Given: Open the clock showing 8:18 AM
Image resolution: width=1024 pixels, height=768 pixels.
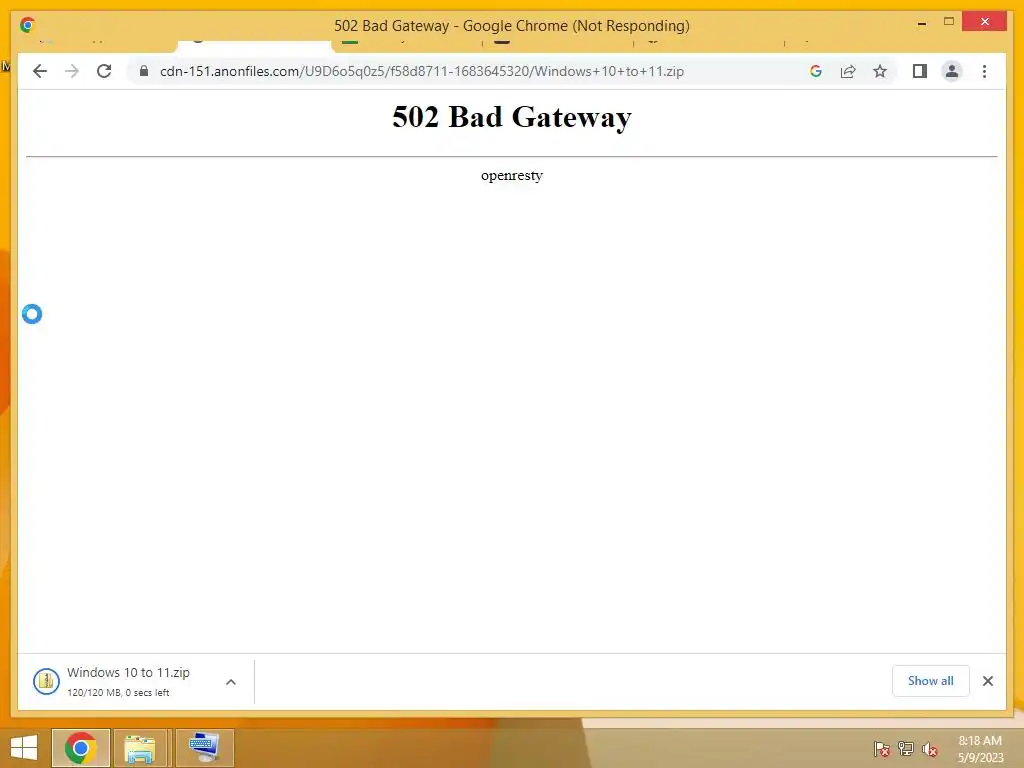Looking at the screenshot, I should click(980, 749).
